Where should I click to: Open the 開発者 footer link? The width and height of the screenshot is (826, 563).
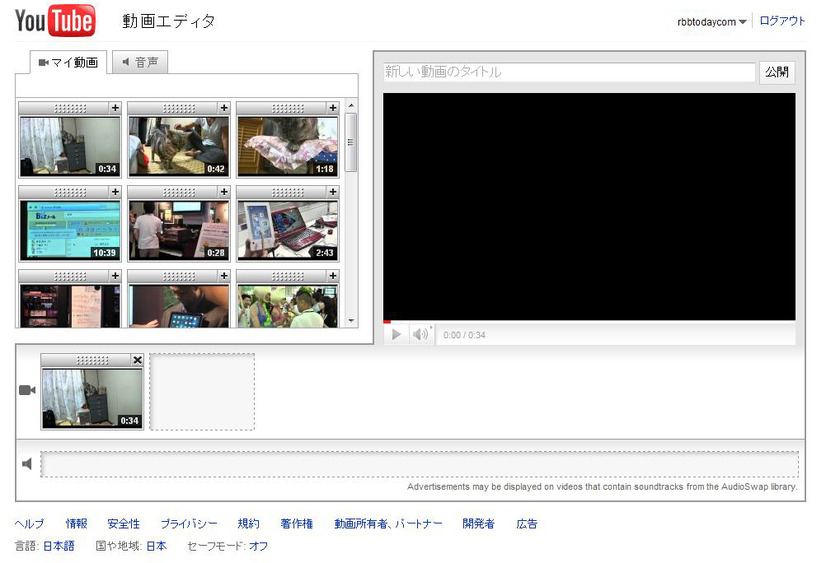tap(478, 524)
